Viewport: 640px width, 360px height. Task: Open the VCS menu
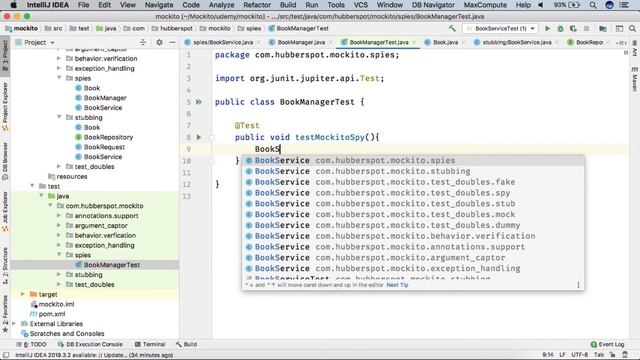coord(360,5)
